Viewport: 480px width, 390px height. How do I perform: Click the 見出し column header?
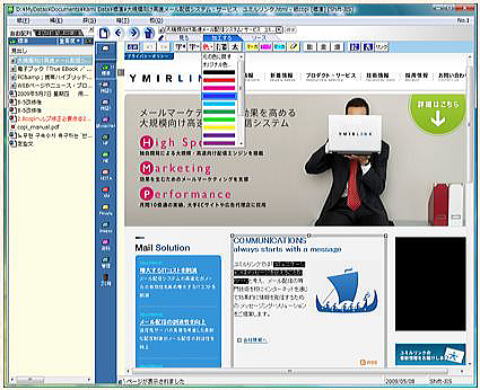51,51
